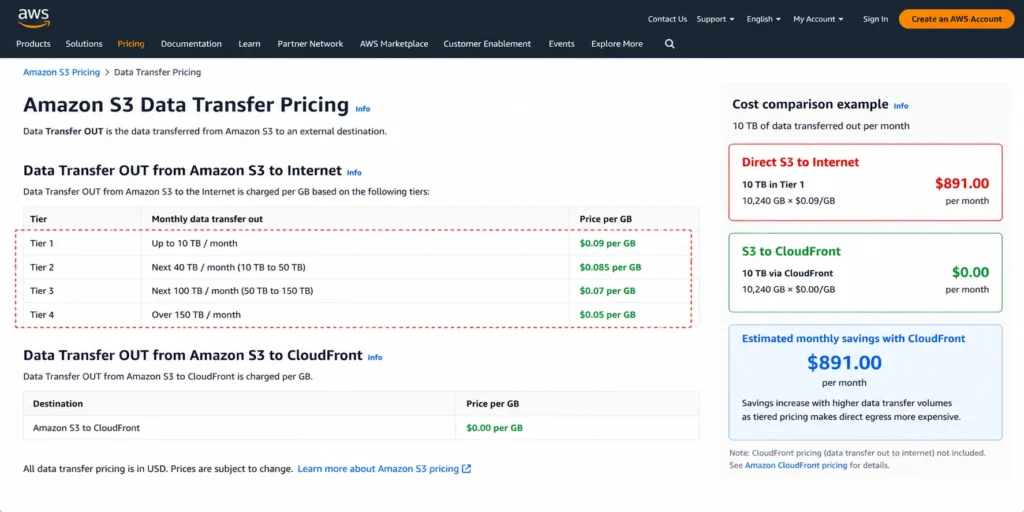Open Amazon CloudFront pricing link
Image resolution: width=1024 pixels, height=512 pixels.
point(795,466)
